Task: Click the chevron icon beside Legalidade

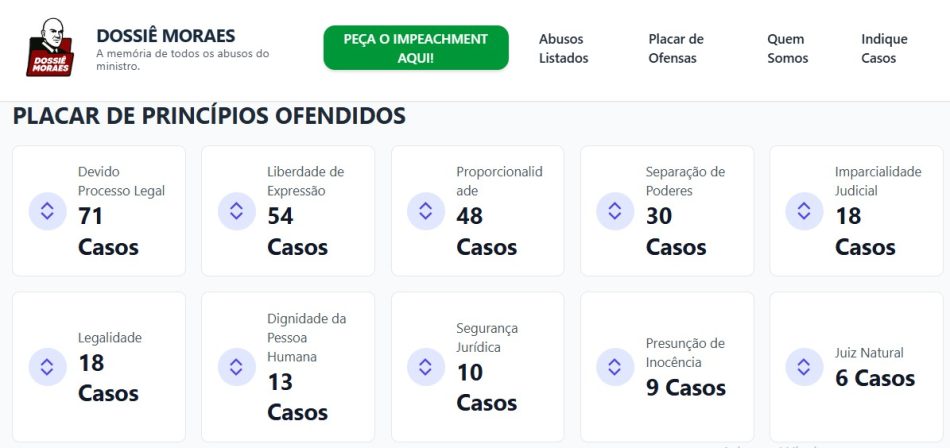Action: pyautogui.click(x=47, y=367)
